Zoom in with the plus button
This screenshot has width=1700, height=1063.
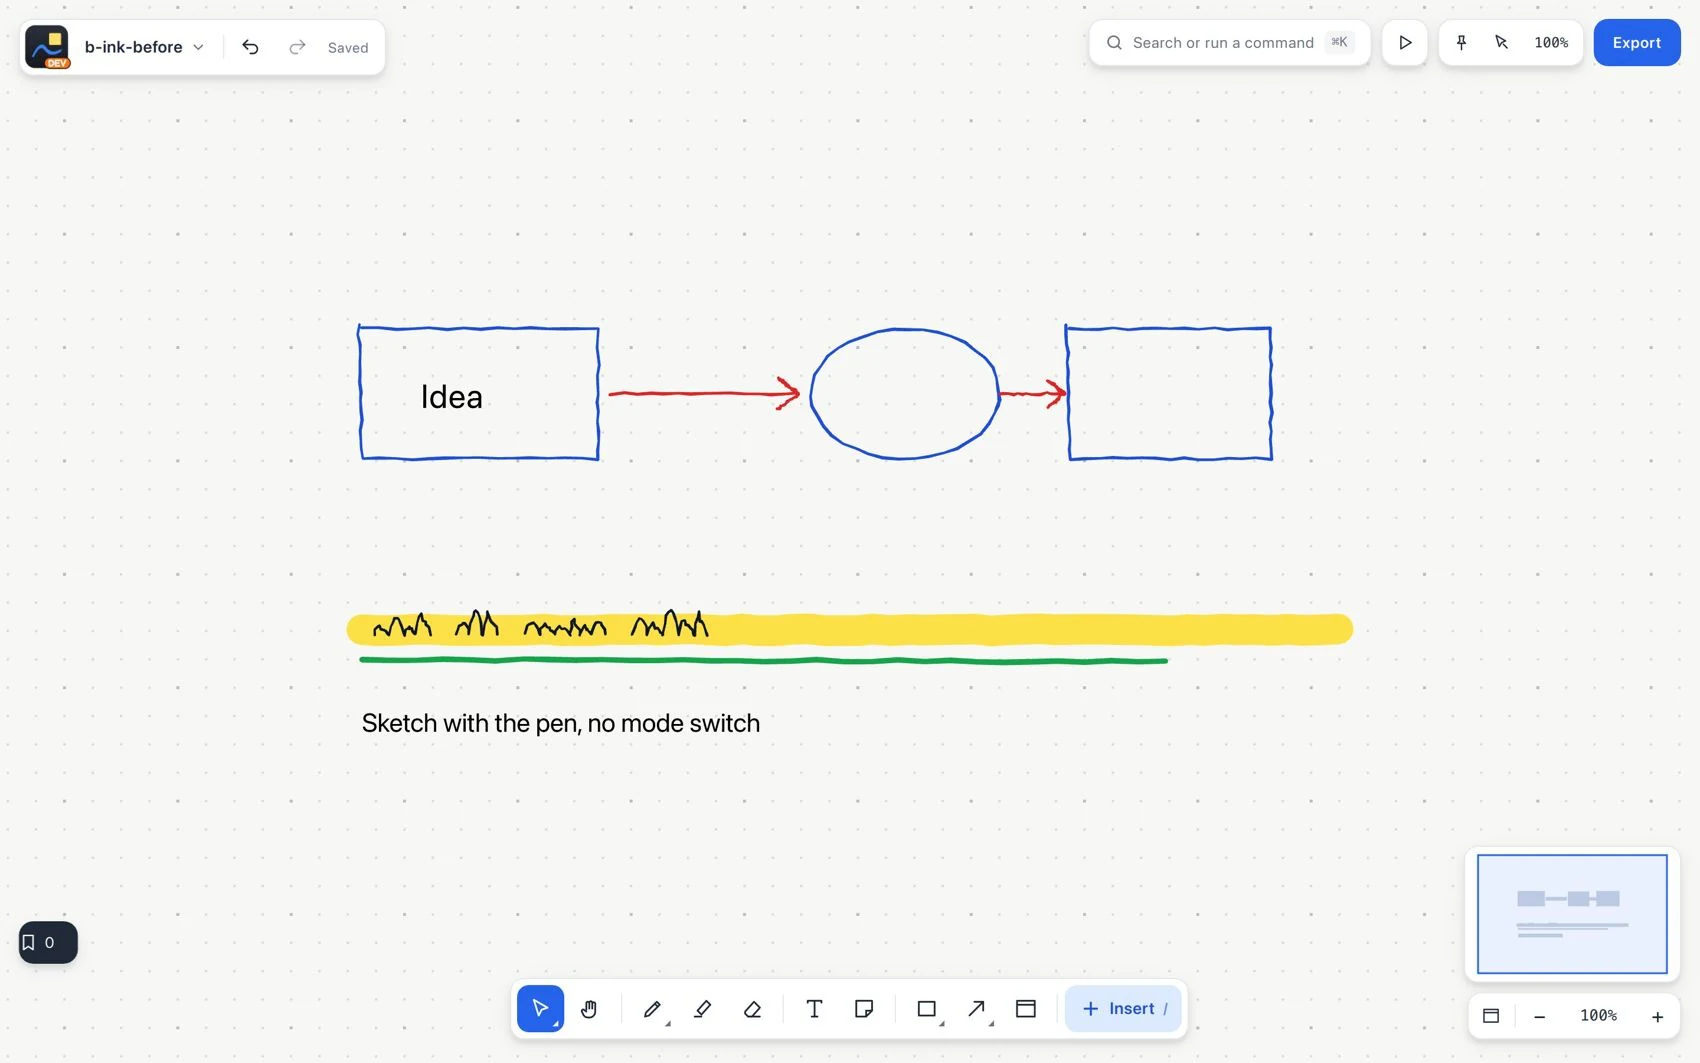tap(1657, 1016)
